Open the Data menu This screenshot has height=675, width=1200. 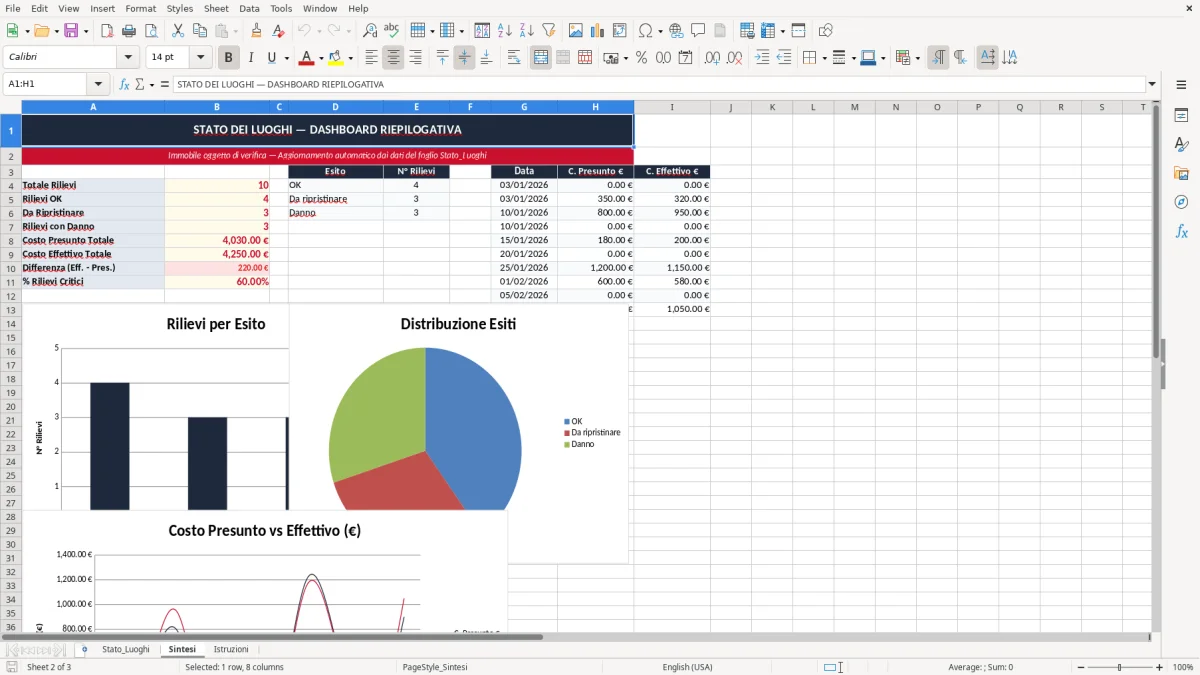pyautogui.click(x=249, y=8)
